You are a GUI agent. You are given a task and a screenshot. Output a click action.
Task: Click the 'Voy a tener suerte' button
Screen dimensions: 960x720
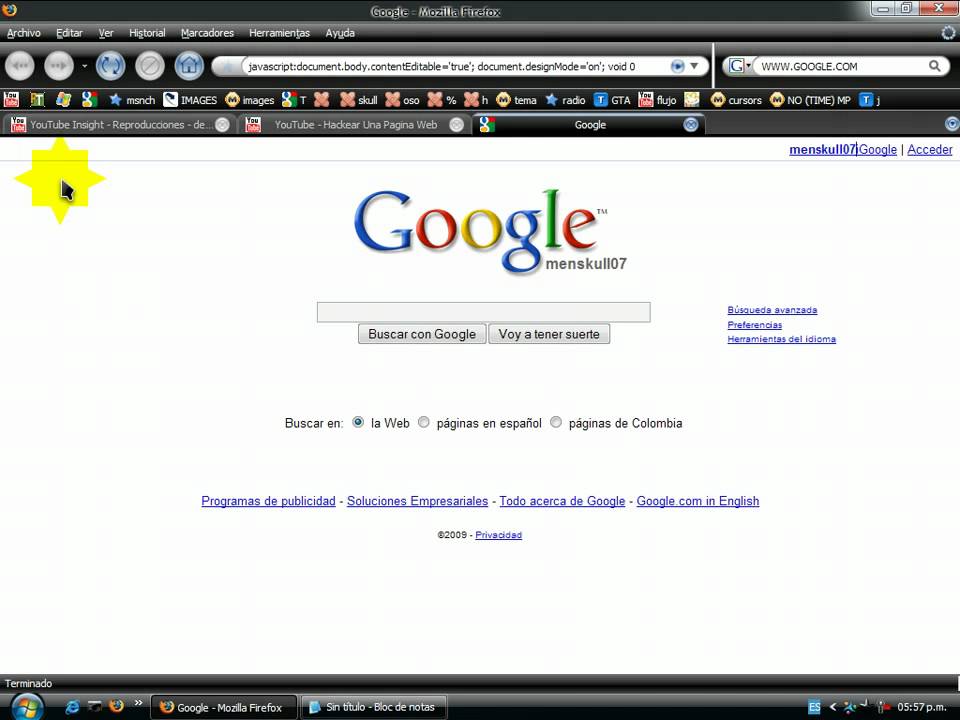[549, 334]
